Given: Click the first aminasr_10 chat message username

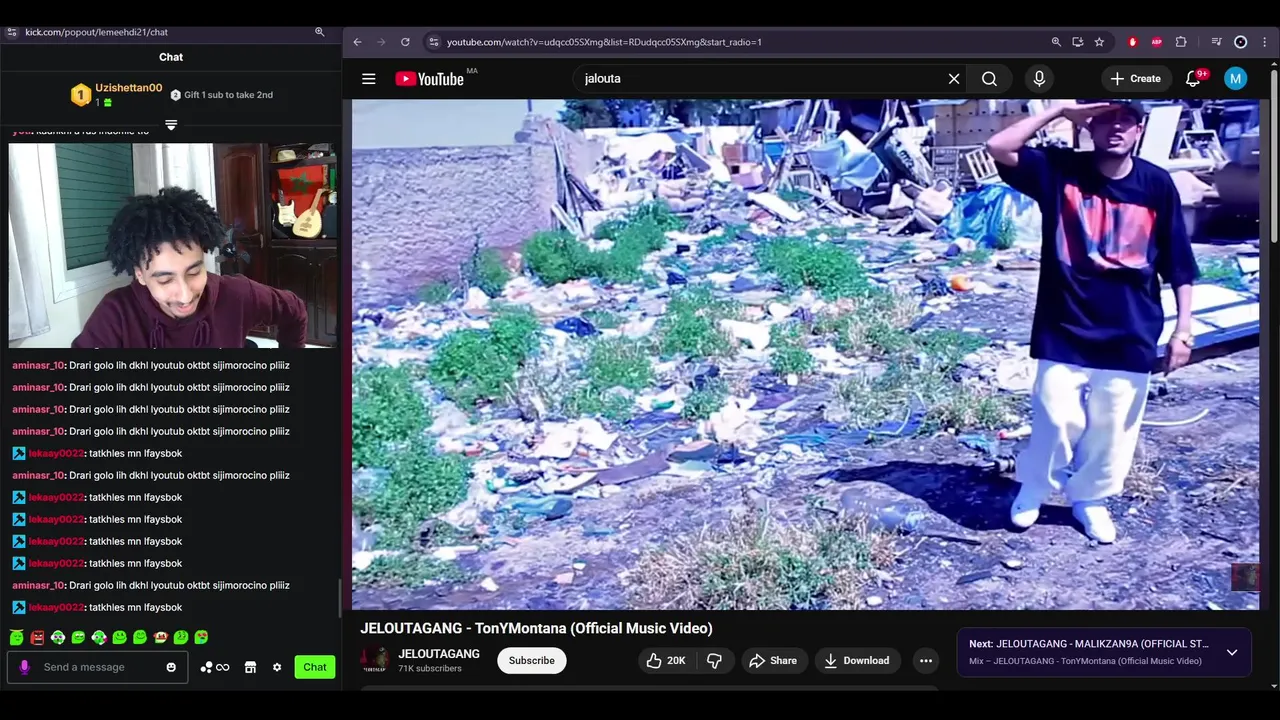Looking at the screenshot, I should (38, 365).
